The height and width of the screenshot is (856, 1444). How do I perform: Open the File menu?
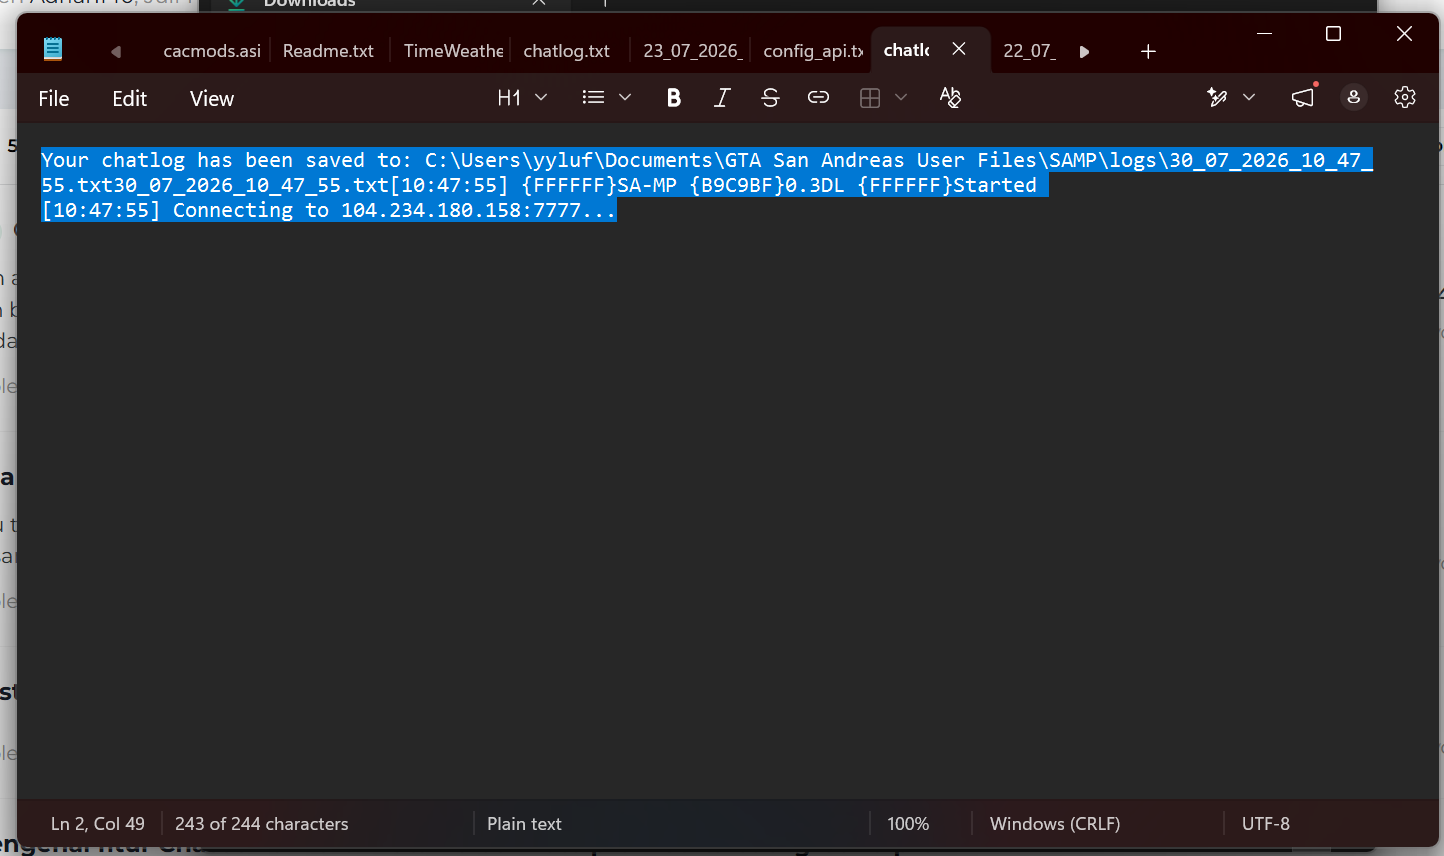(x=54, y=98)
